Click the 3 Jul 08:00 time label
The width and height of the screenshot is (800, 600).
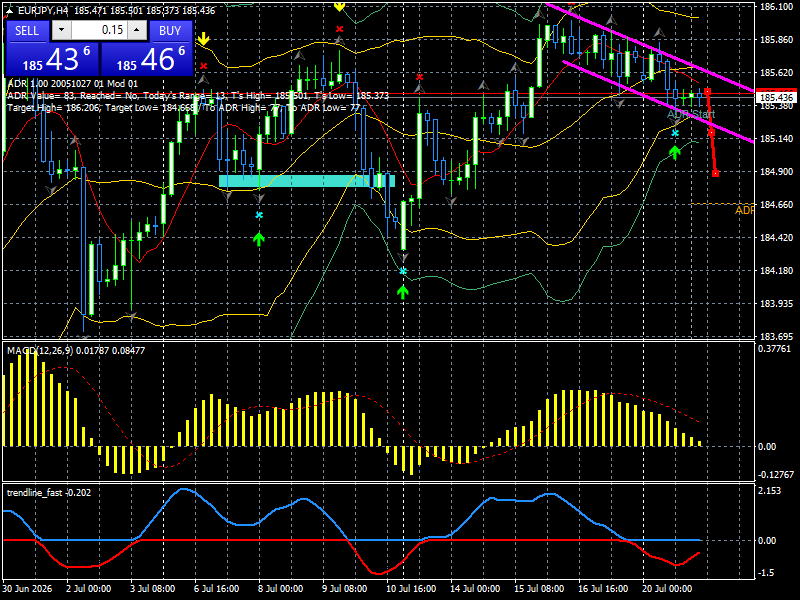pos(153,588)
